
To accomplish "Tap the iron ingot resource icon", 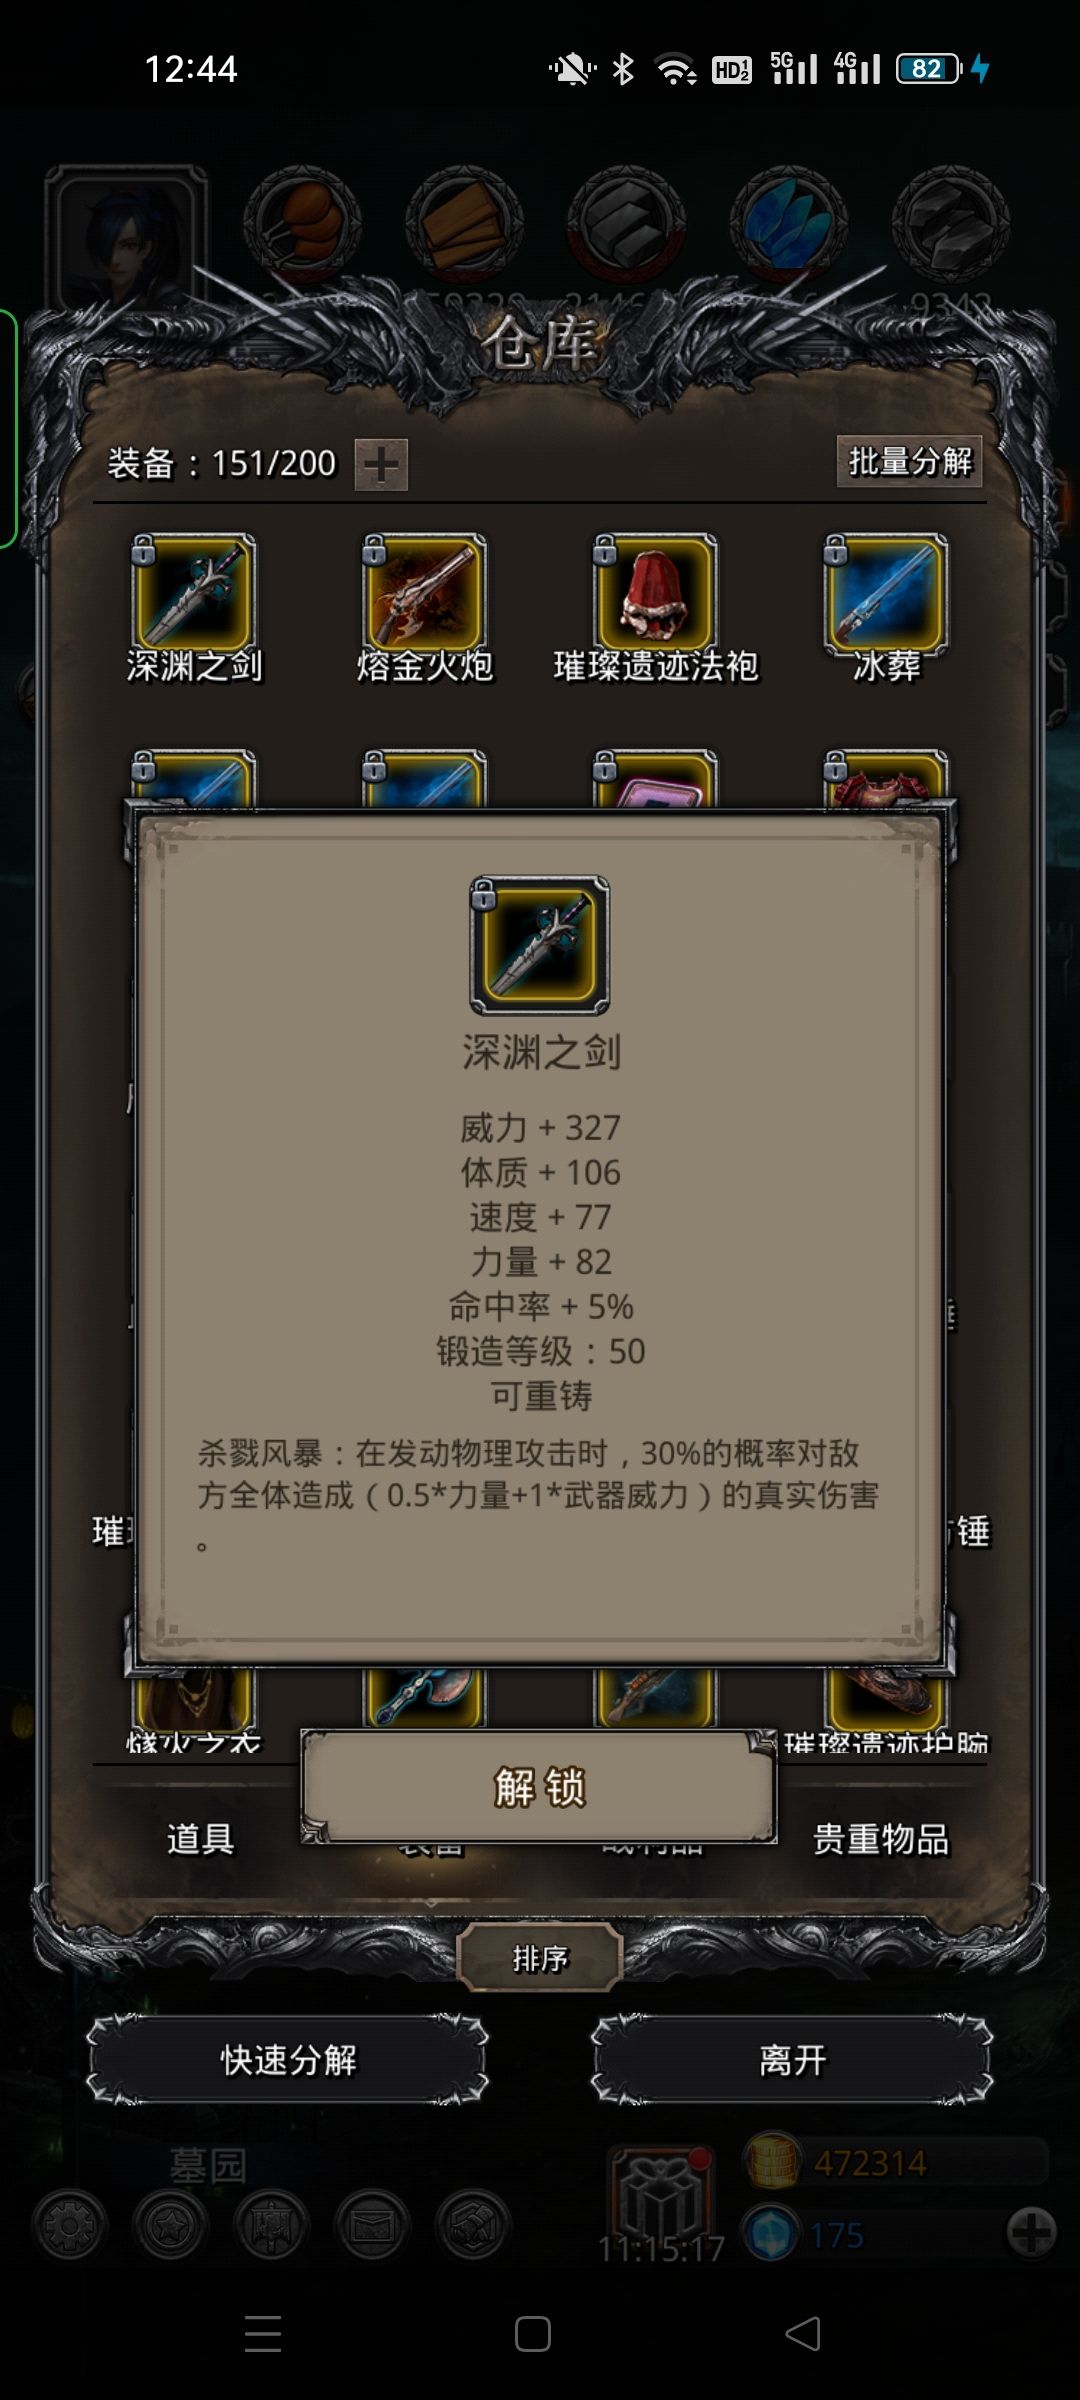I will 626,224.
